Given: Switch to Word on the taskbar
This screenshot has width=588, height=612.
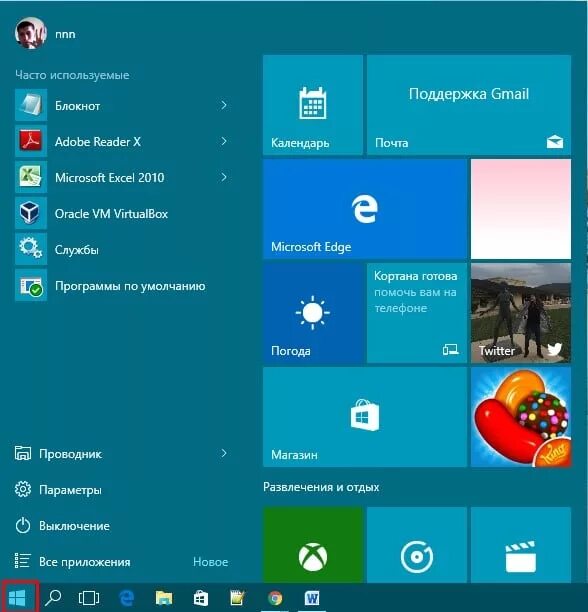Looking at the screenshot, I should point(312,598).
